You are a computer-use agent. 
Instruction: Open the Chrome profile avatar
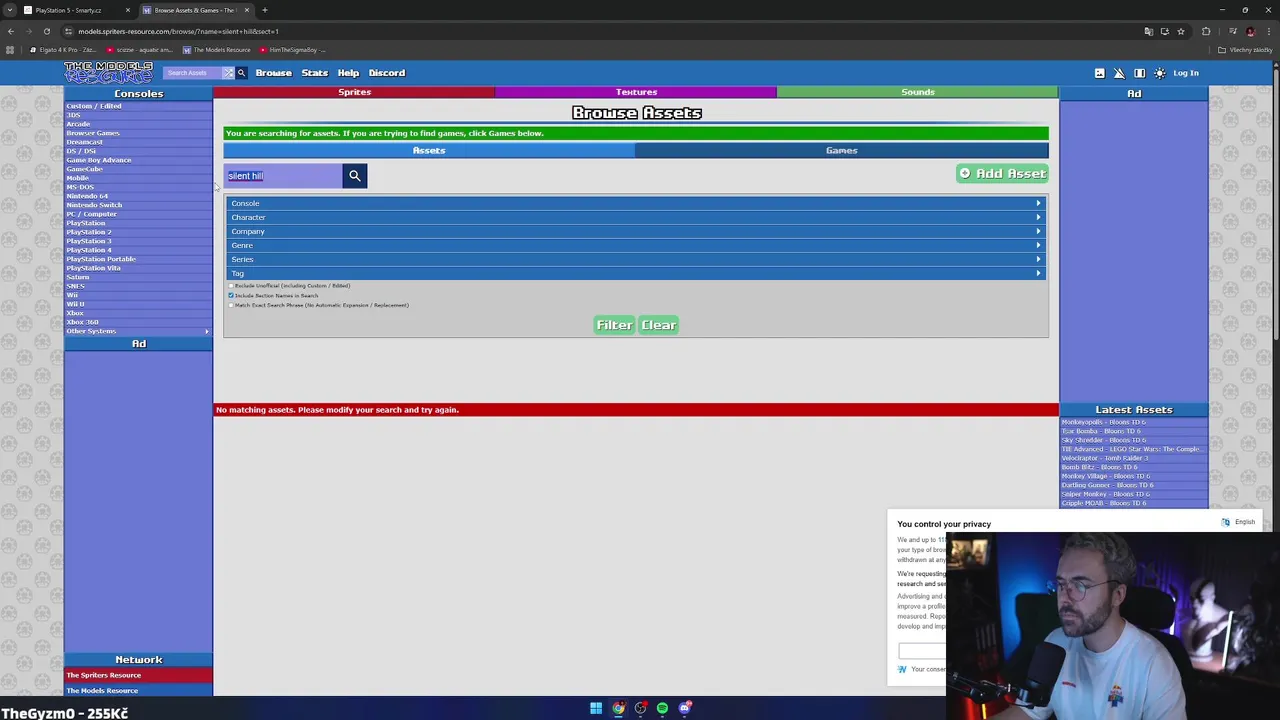[1250, 31]
